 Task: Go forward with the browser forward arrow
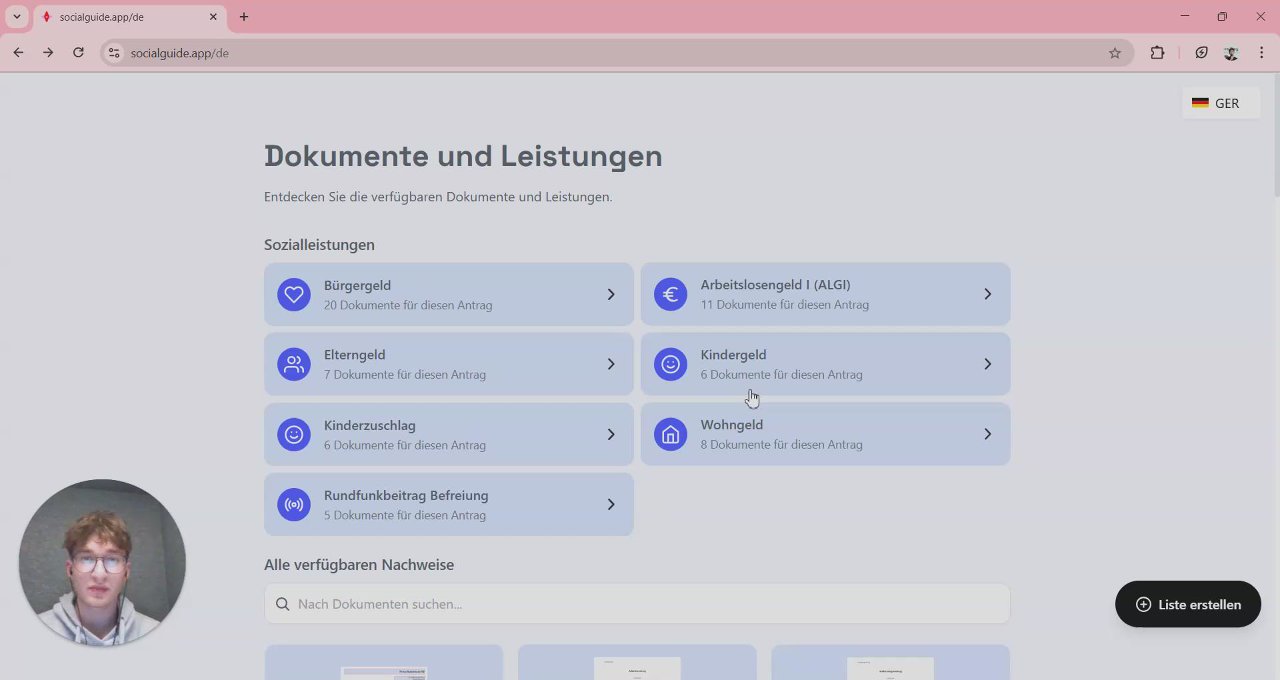pyautogui.click(x=48, y=53)
